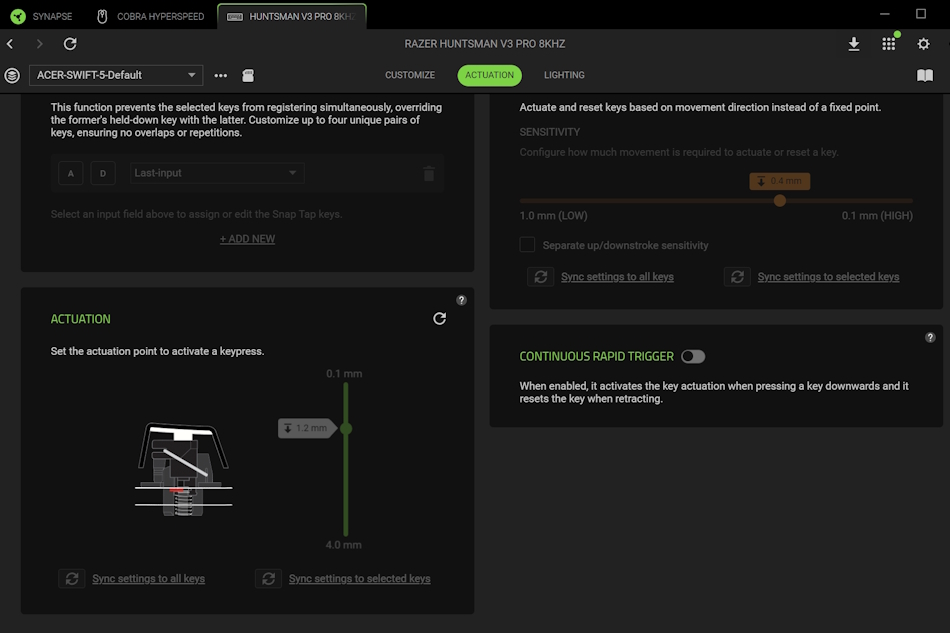Screen dimensions: 950x633
Task: Click the actuation point vertical slider handle
Action: click(x=346, y=429)
